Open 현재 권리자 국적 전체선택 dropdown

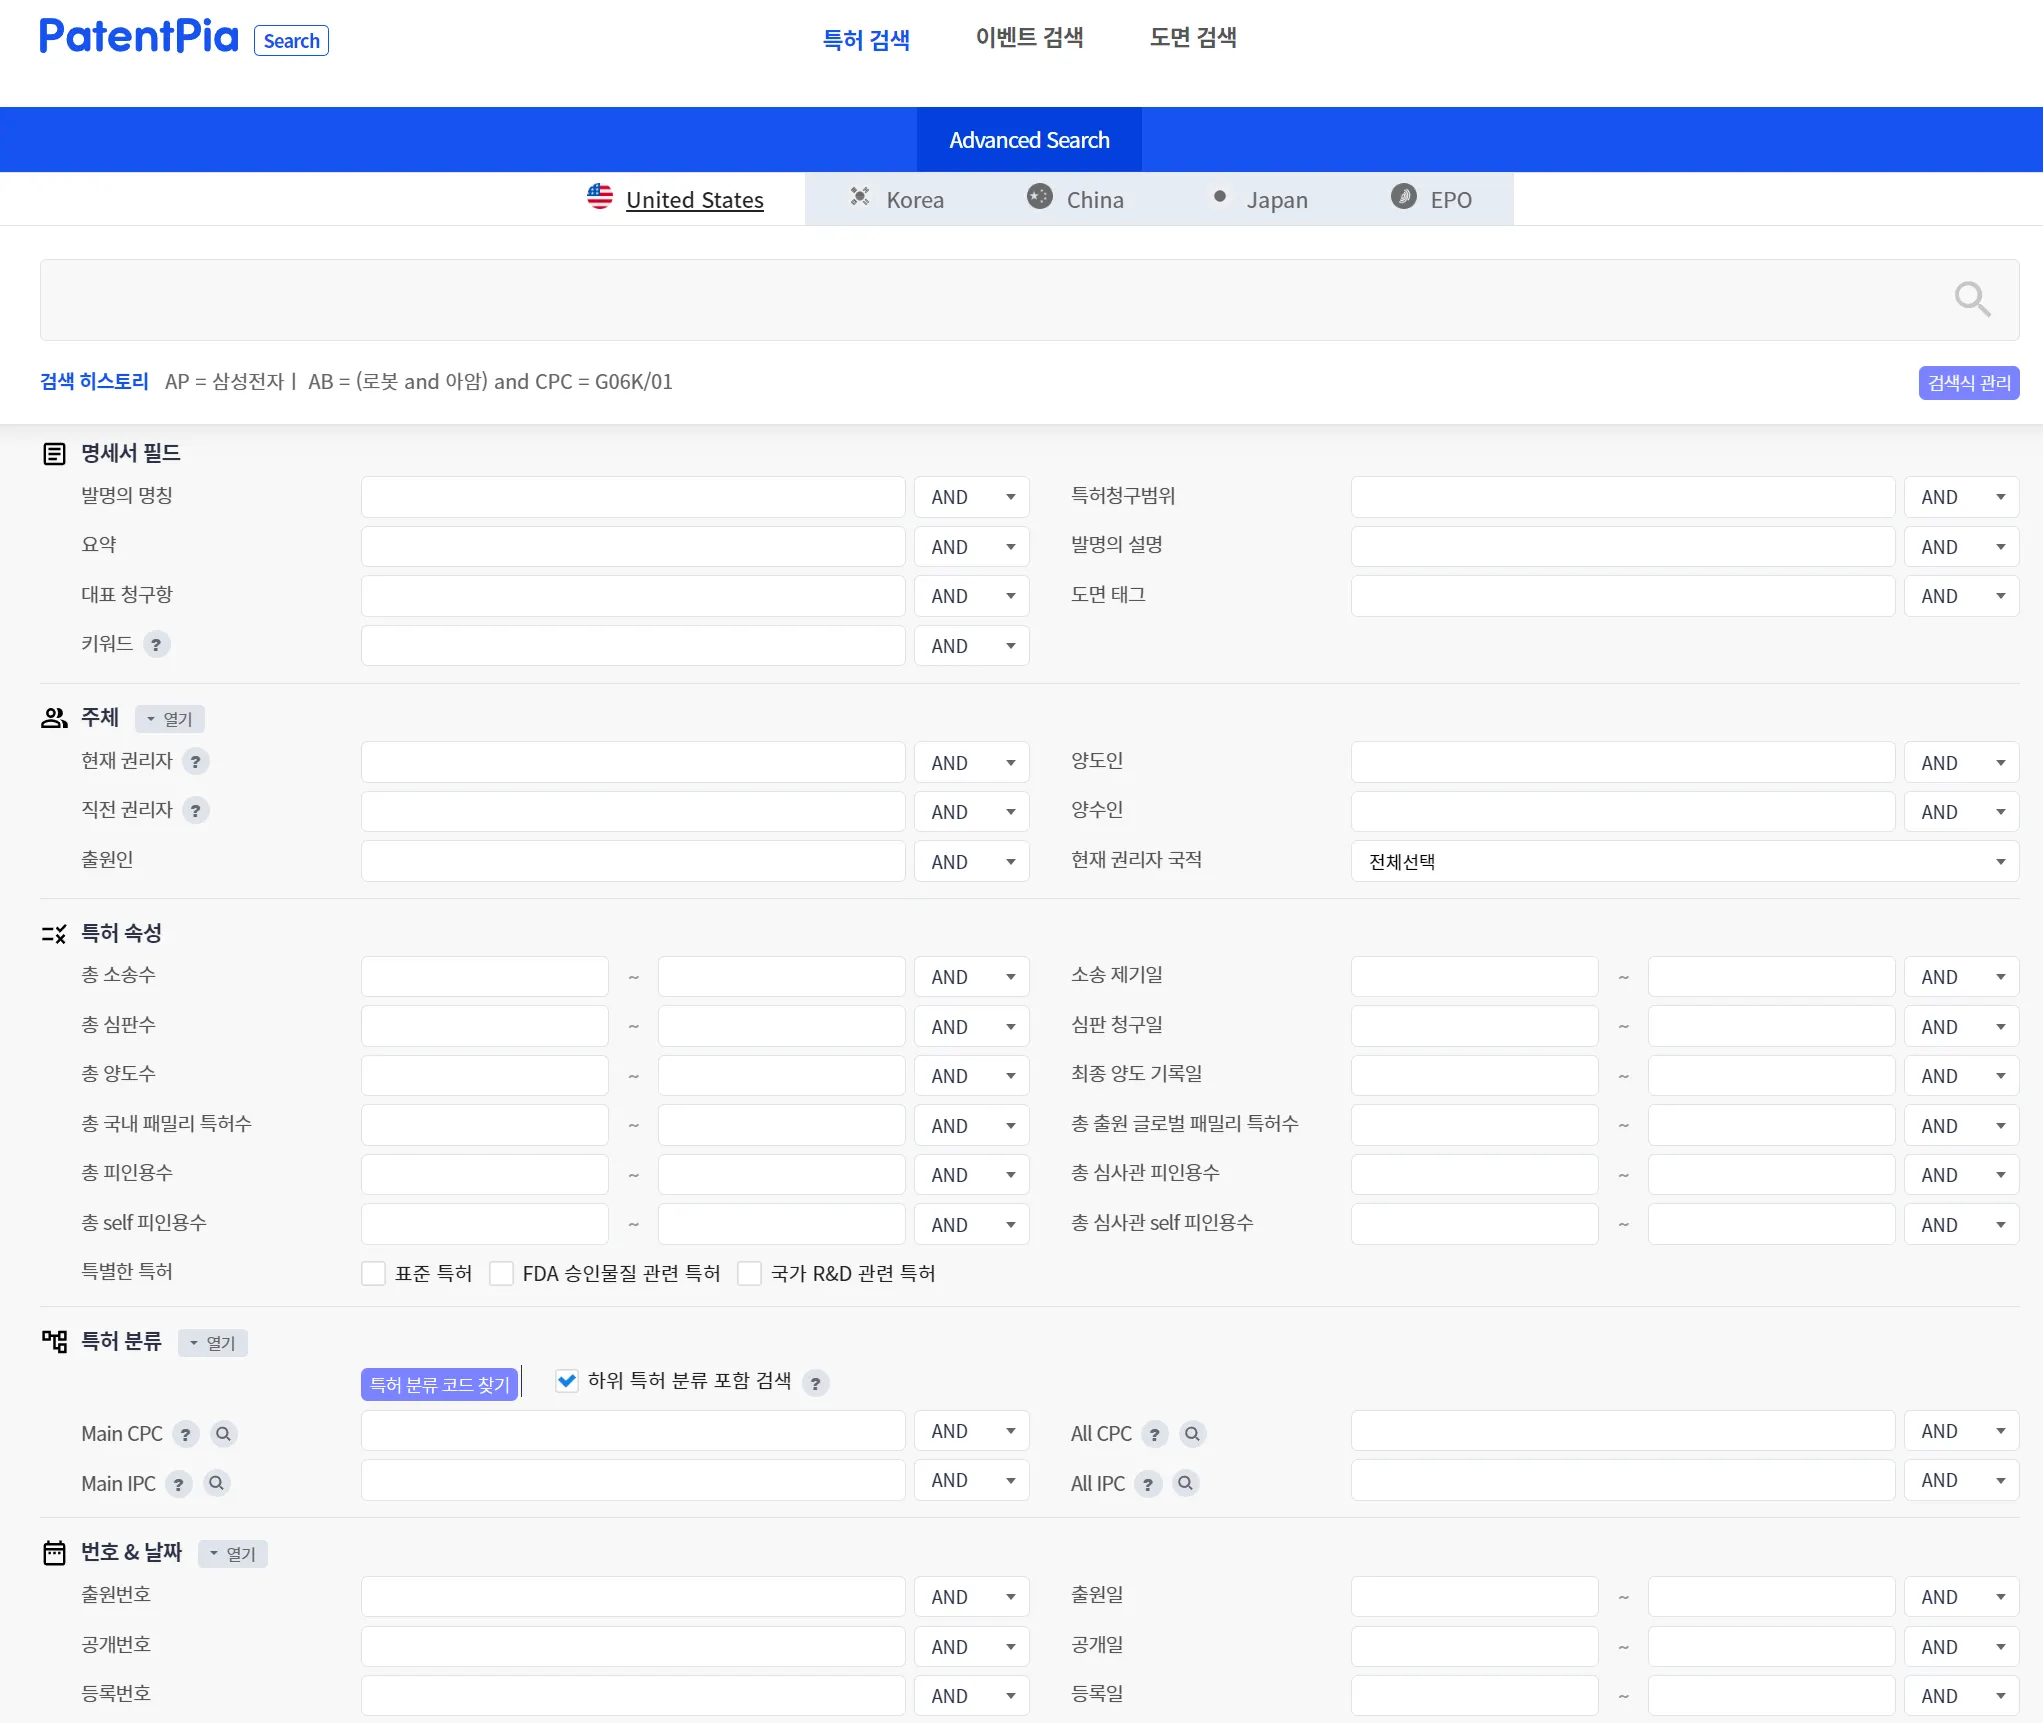[1684, 862]
